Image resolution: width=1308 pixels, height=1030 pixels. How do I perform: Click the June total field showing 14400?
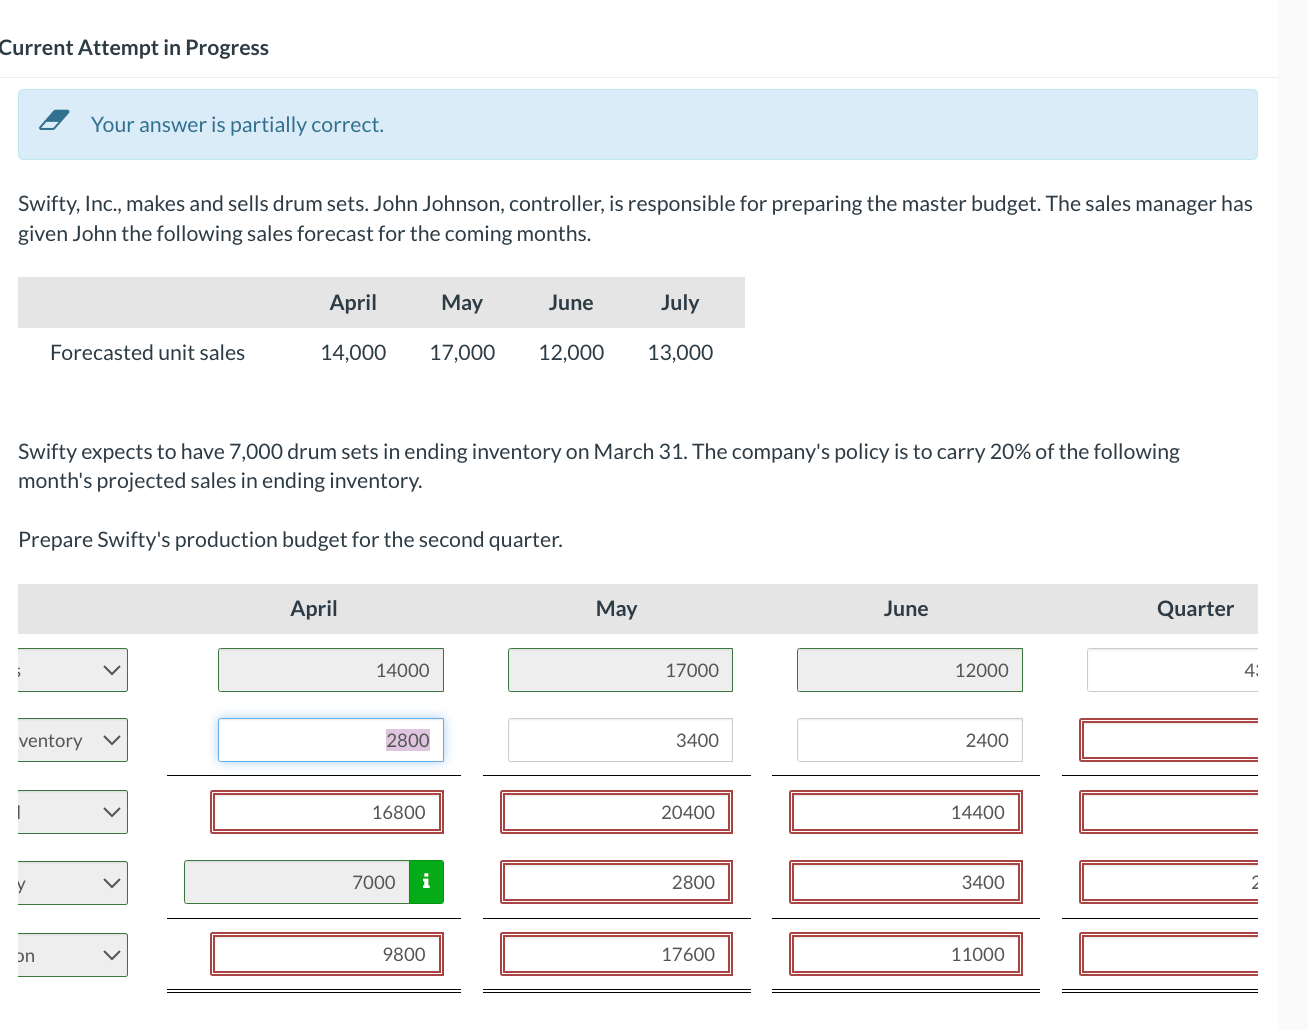point(906,812)
